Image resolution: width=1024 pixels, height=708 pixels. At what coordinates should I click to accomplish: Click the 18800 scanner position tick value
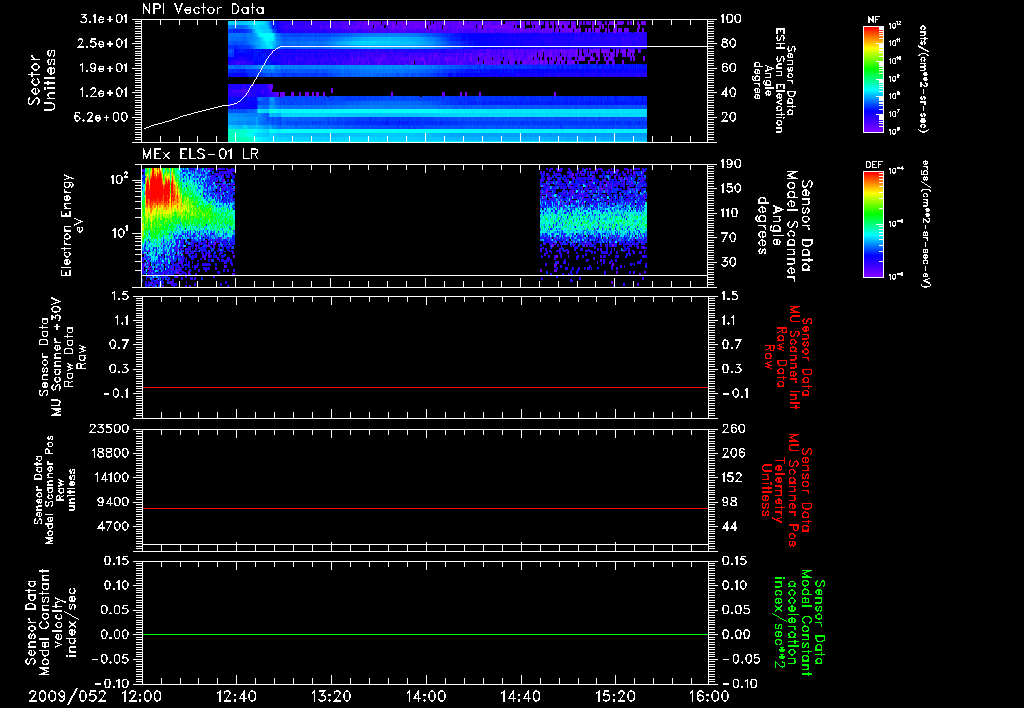[x=109, y=453]
